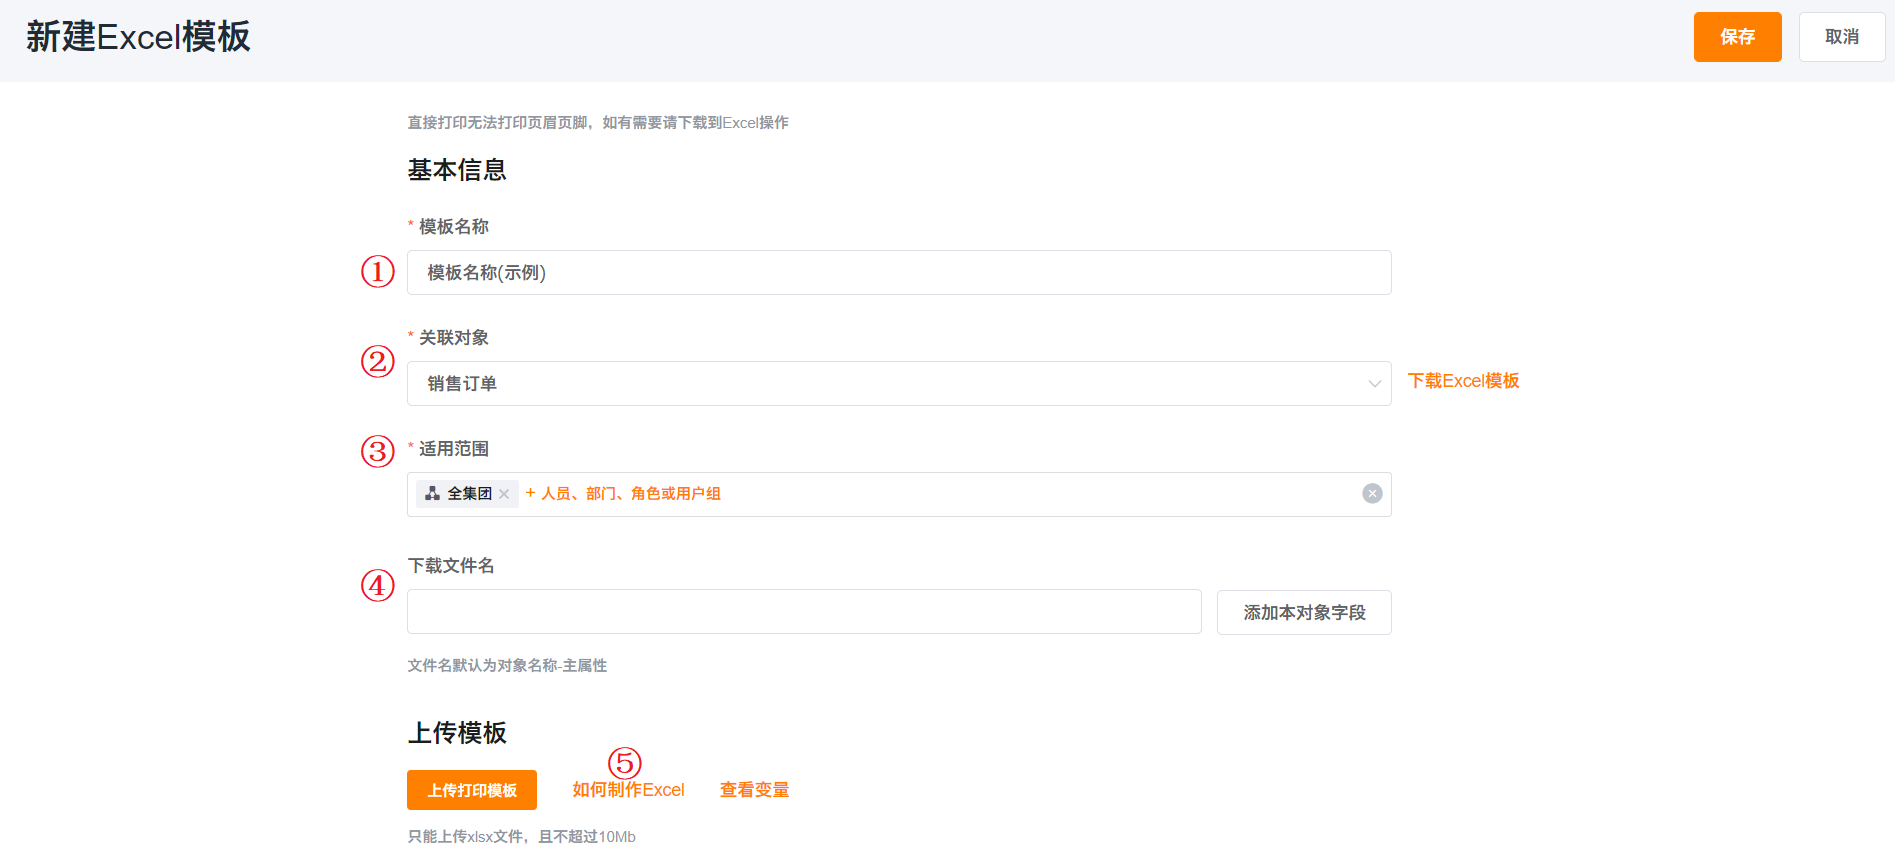The width and height of the screenshot is (1895, 853).
Task: Click the 取消 button
Action: coord(1842,37)
